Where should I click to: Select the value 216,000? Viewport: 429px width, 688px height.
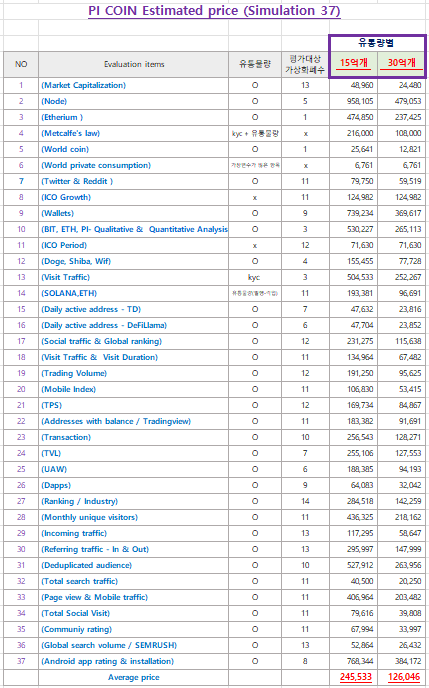click(360, 133)
